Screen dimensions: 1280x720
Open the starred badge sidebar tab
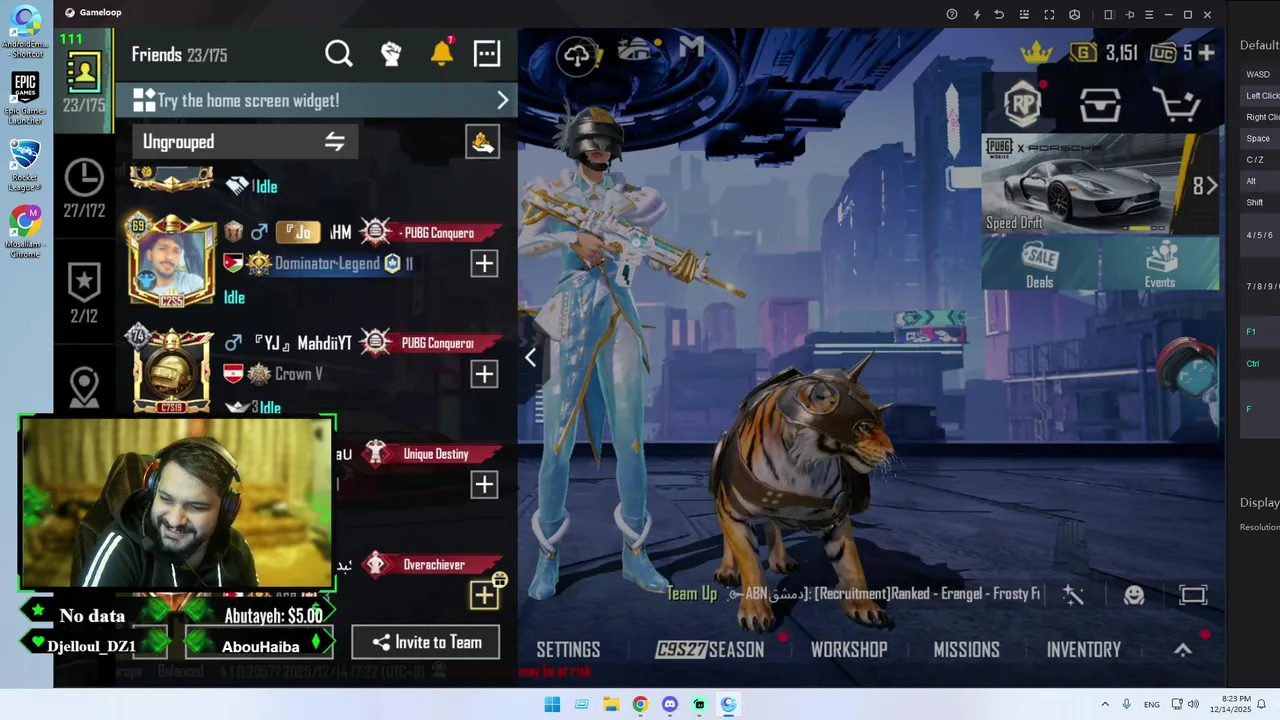coord(84,293)
